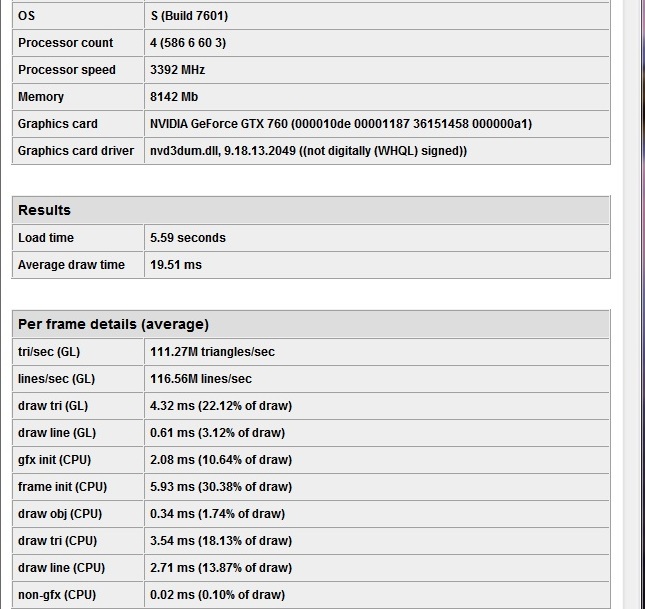Click the vertical scrollbar on the right edge
Image resolution: width=645 pixels, height=609 pixels.
634,300
